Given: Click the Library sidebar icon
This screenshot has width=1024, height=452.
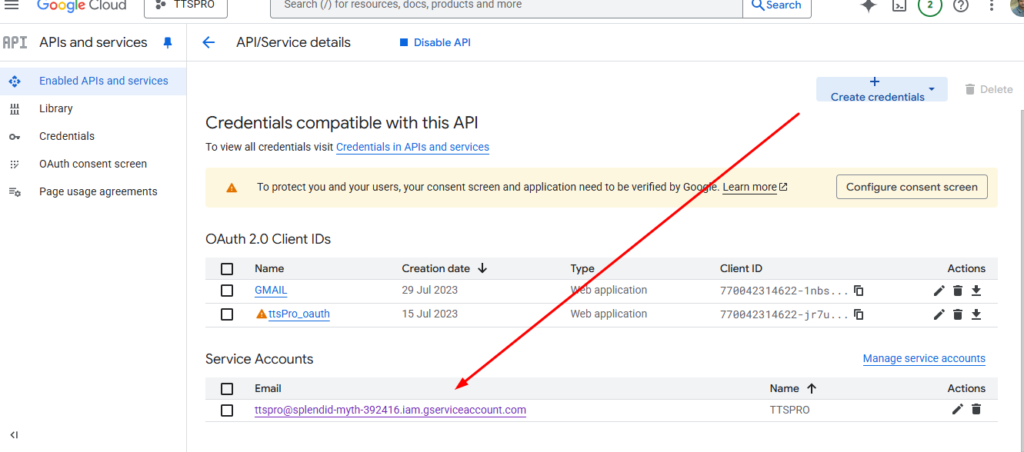Looking at the screenshot, I should point(14,109).
